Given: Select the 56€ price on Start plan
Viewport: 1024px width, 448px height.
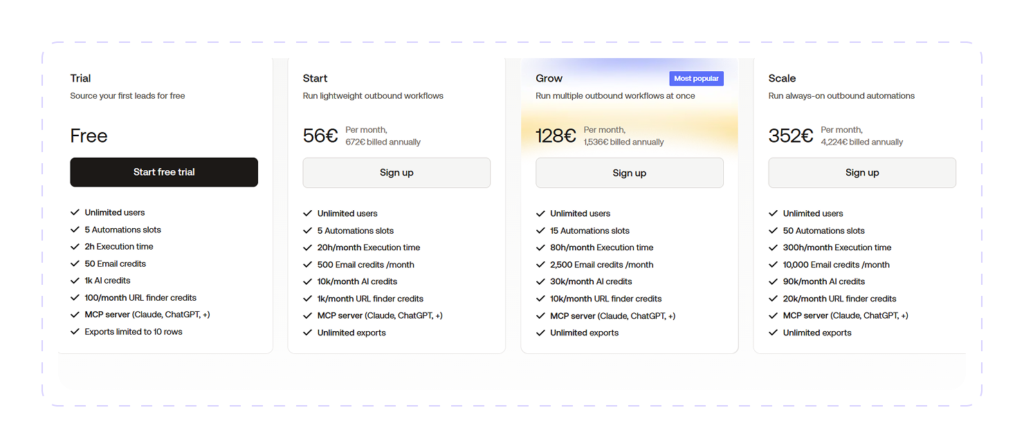Looking at the screenshot, I should coord(321,136).
